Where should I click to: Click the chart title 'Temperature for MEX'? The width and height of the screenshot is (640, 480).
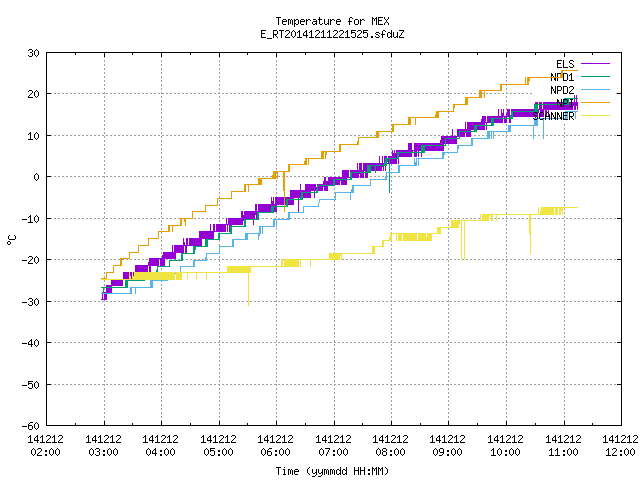click(x=332, y=21)
